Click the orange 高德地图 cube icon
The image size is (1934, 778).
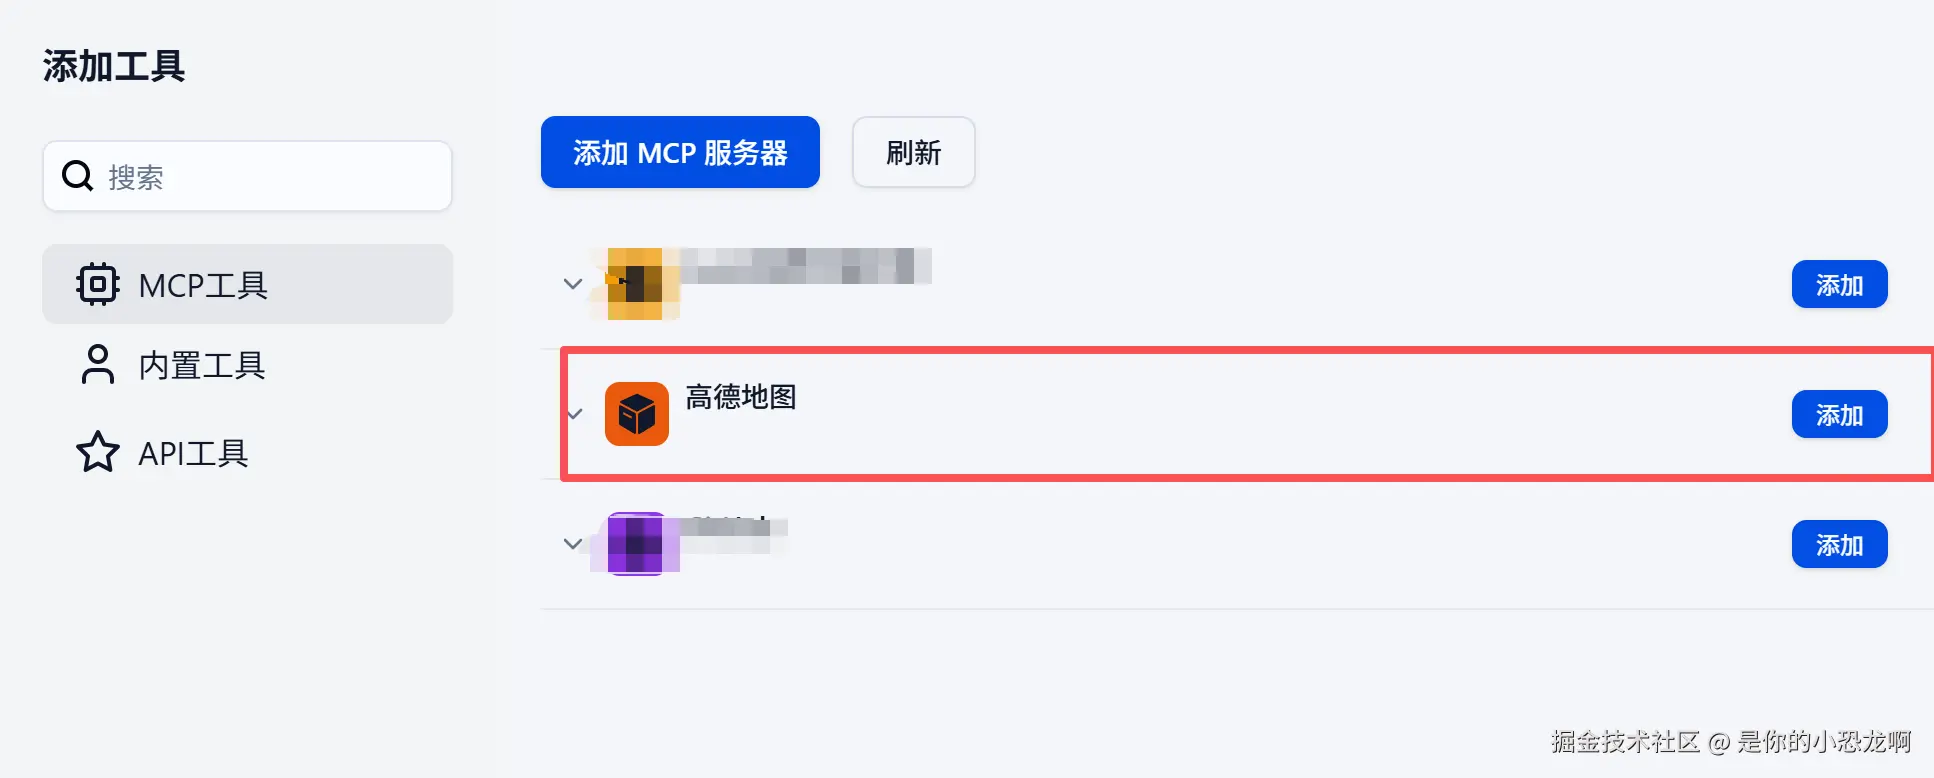point(637,413)
